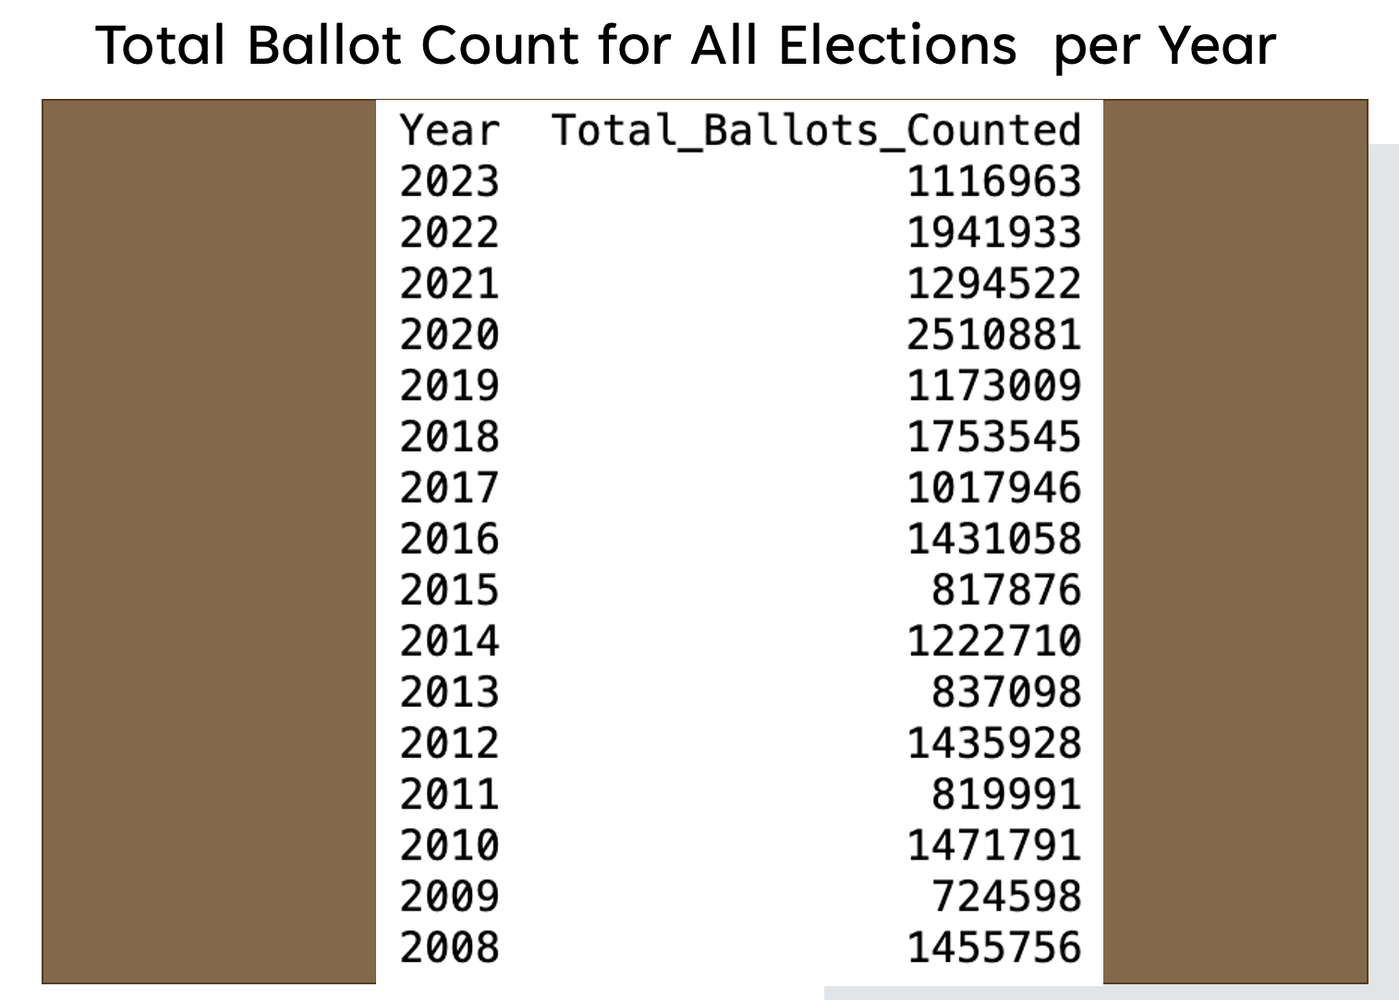The height and width of the screenshot is (1000, 1399).
Task: Click the value 837098 for 2013
Action: click(1006, 692)
